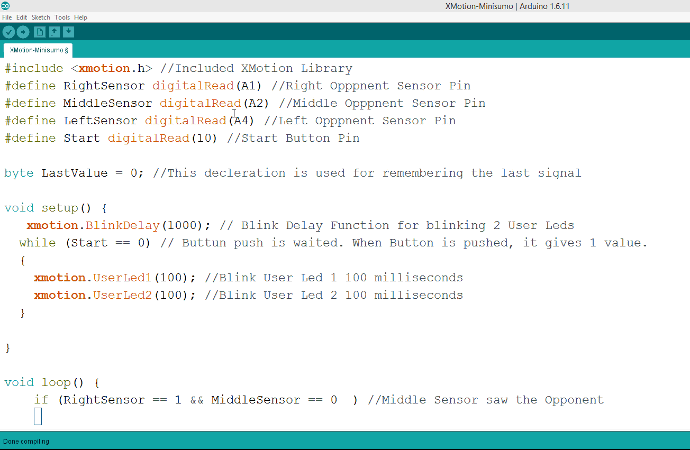Select the XMotion-Minisumo sketch tab
Viewport: 690px width, 450px height.
[x=37, y=49]
